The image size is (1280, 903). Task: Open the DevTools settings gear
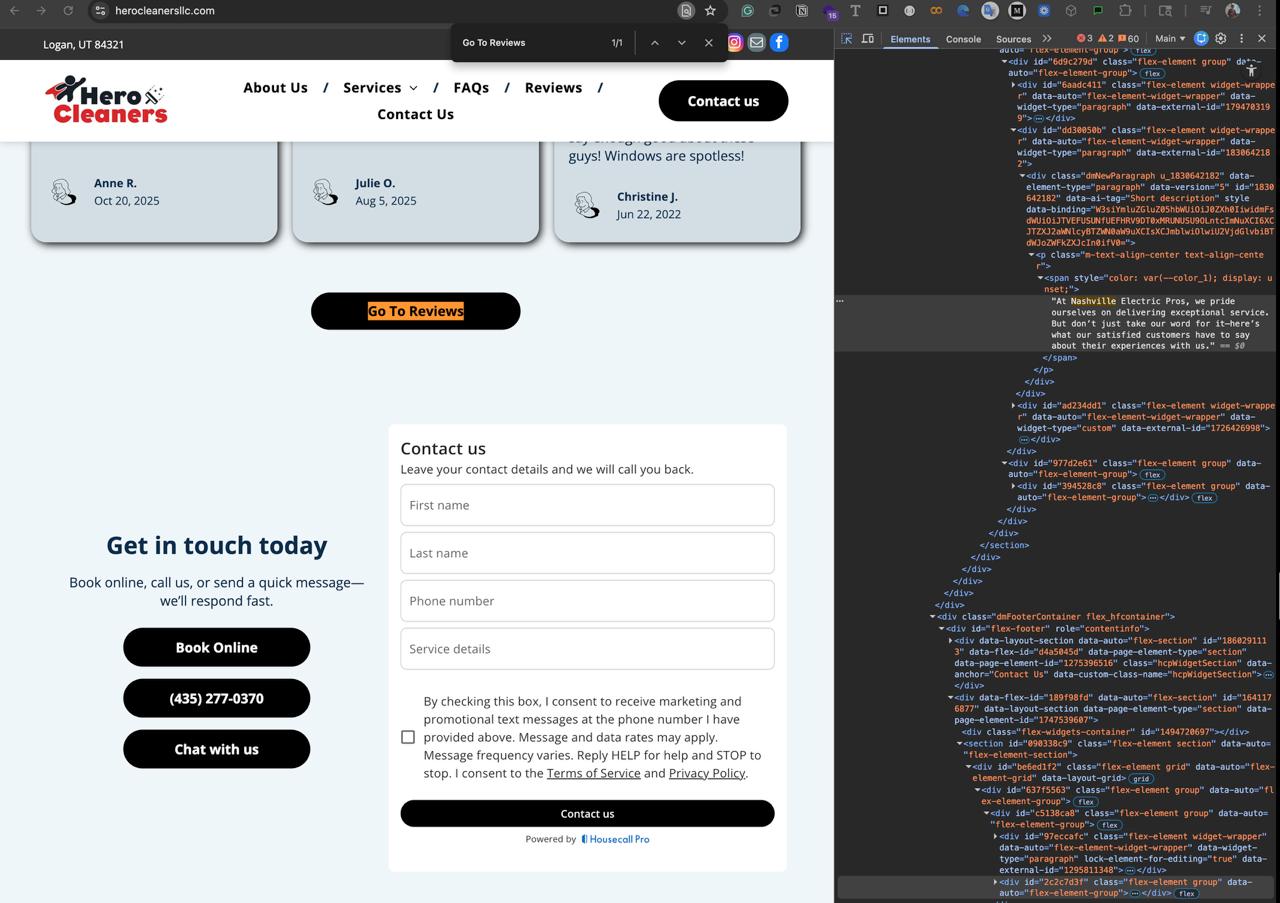coord(1221,38)
